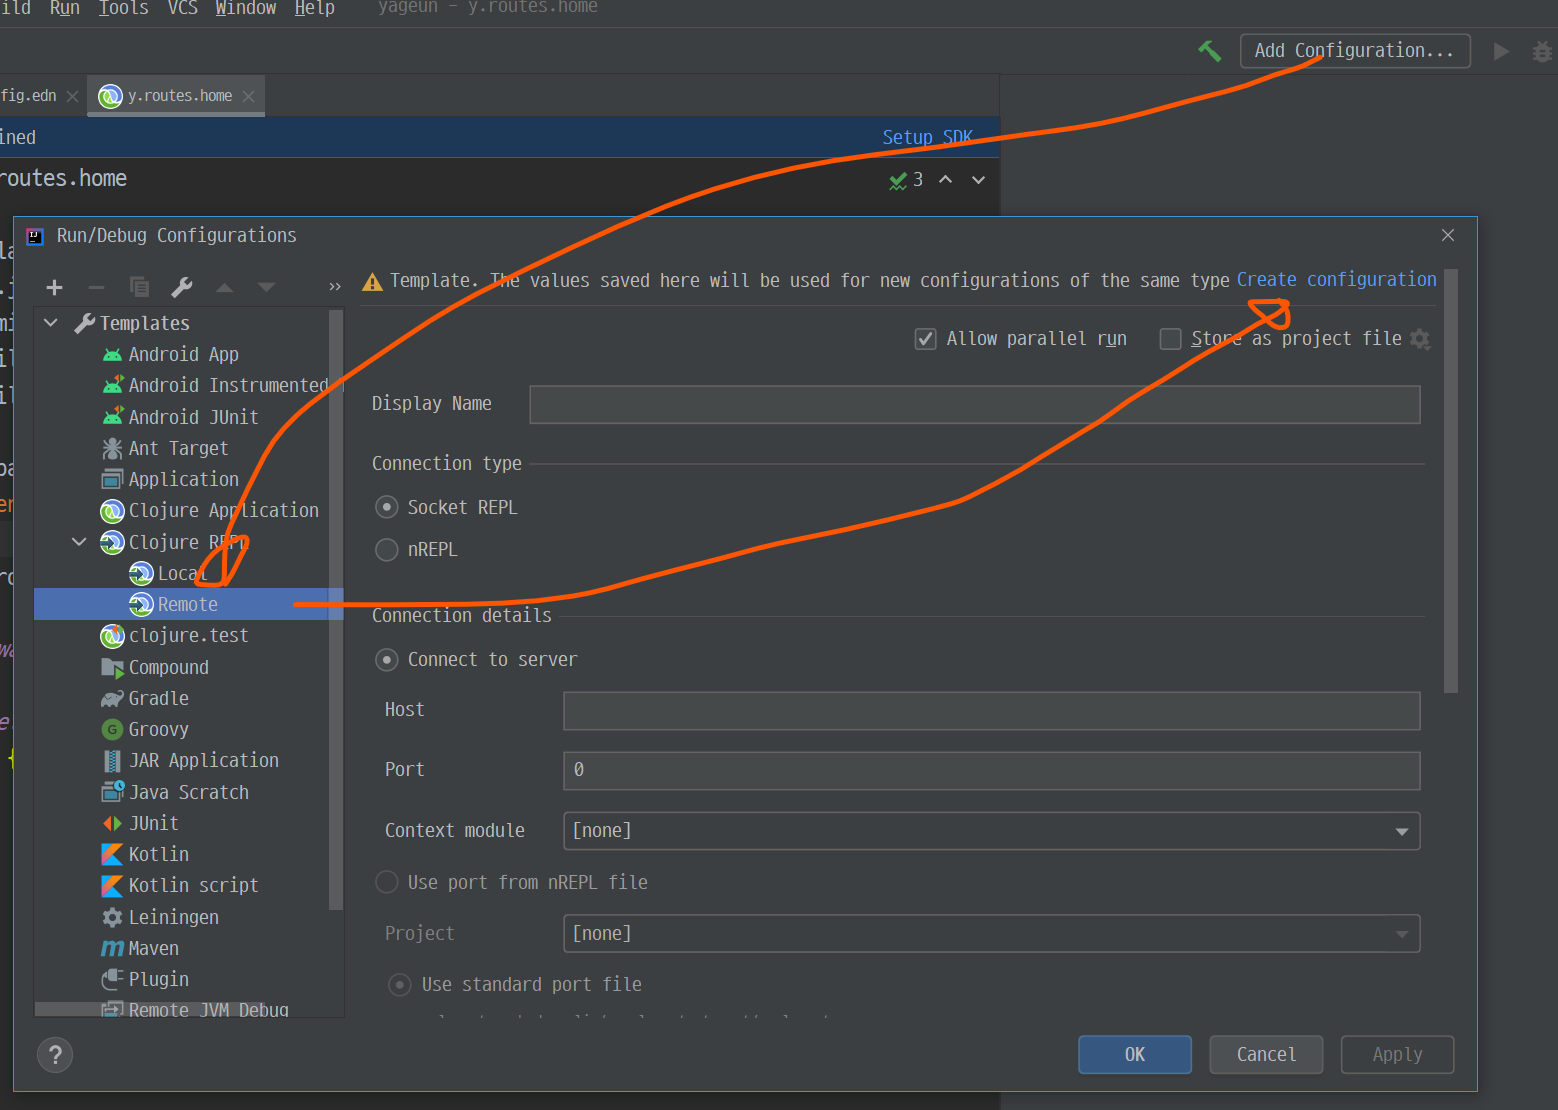Screen dimensions: 1558x1110
Task: Click the Cancel button
Action: coord(1266,1054)
